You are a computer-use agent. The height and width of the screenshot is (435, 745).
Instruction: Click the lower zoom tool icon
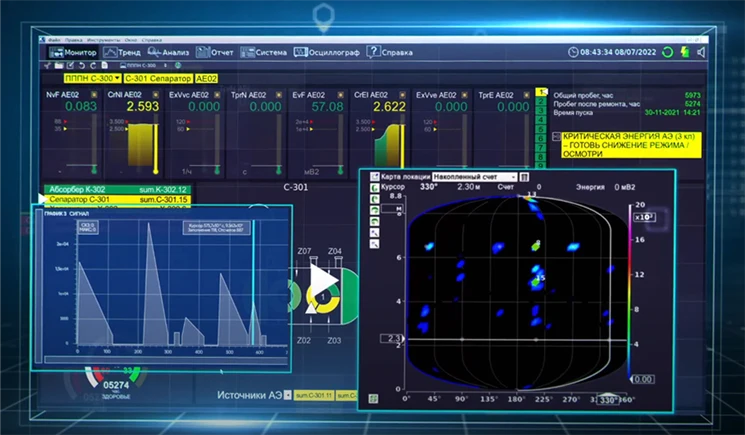point(375,244)
